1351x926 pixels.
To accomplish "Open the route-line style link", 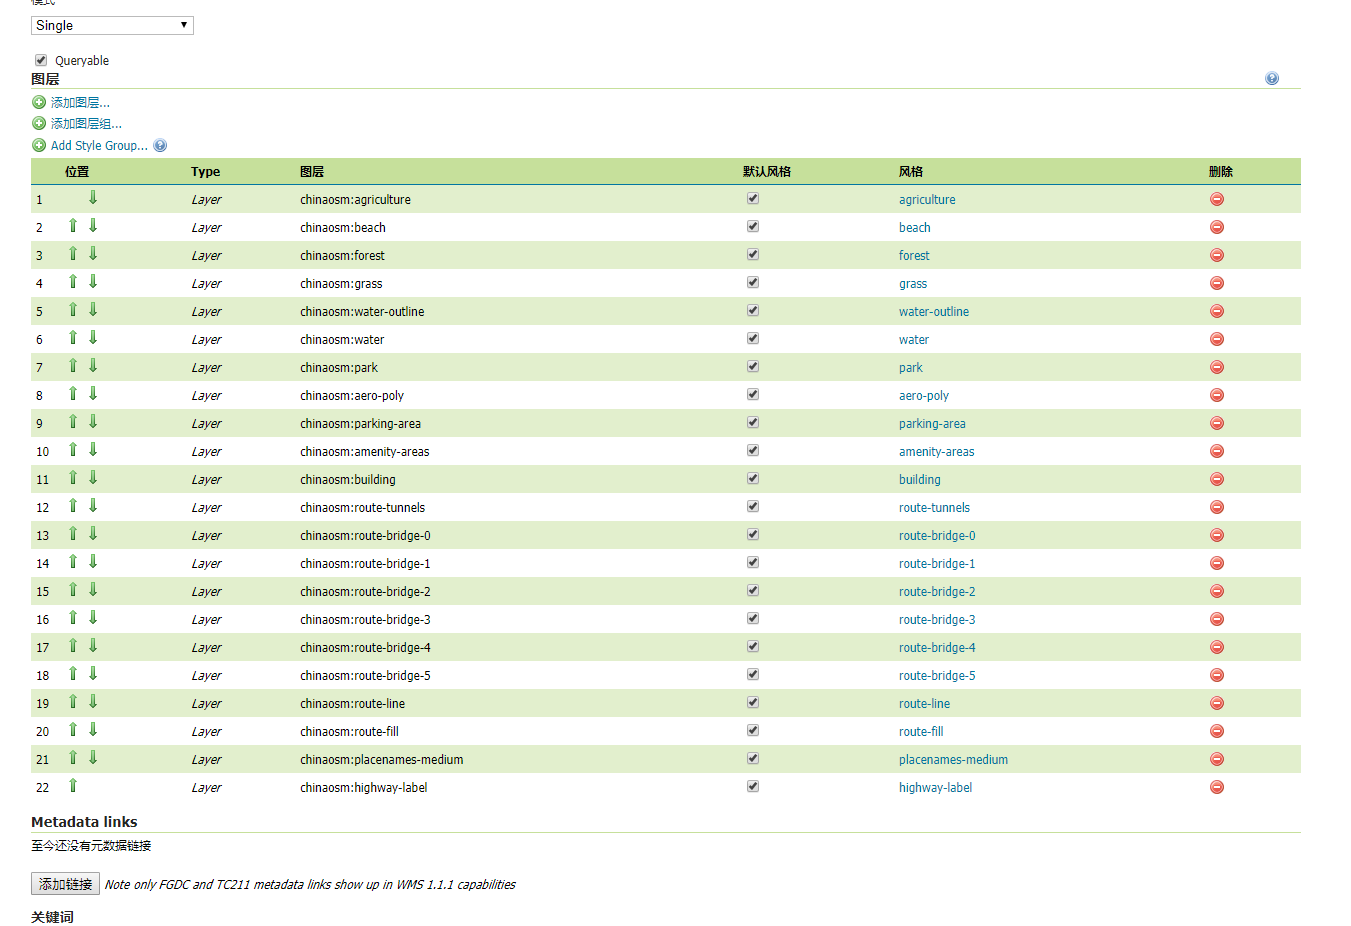I will [x=924, y=703].
